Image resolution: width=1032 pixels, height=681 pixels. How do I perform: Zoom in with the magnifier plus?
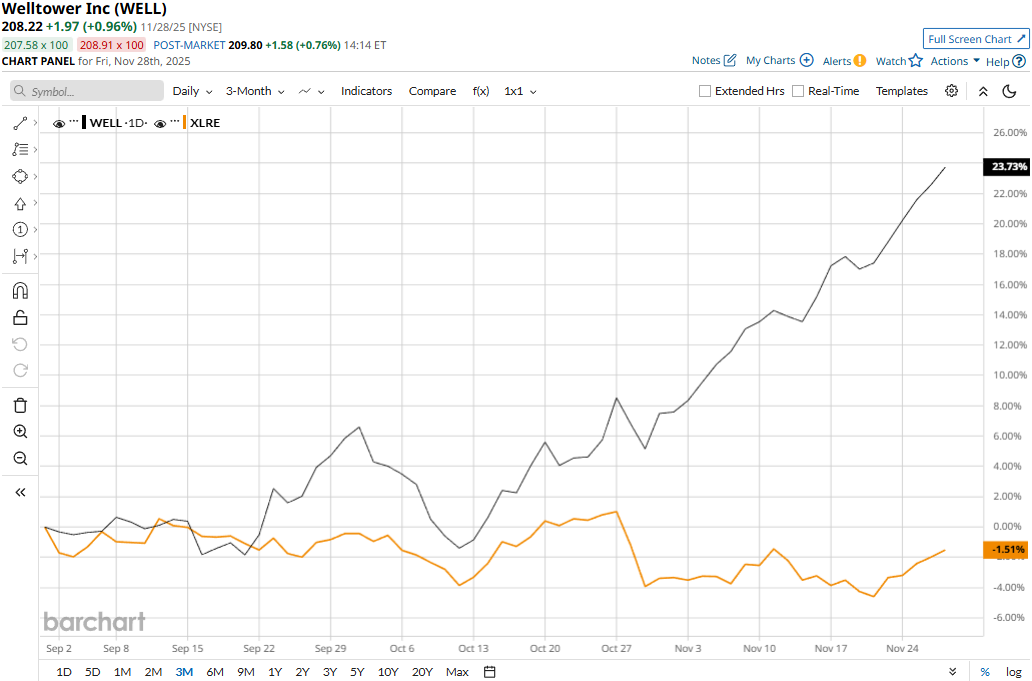pyautogui.click(x=20, y=432)
